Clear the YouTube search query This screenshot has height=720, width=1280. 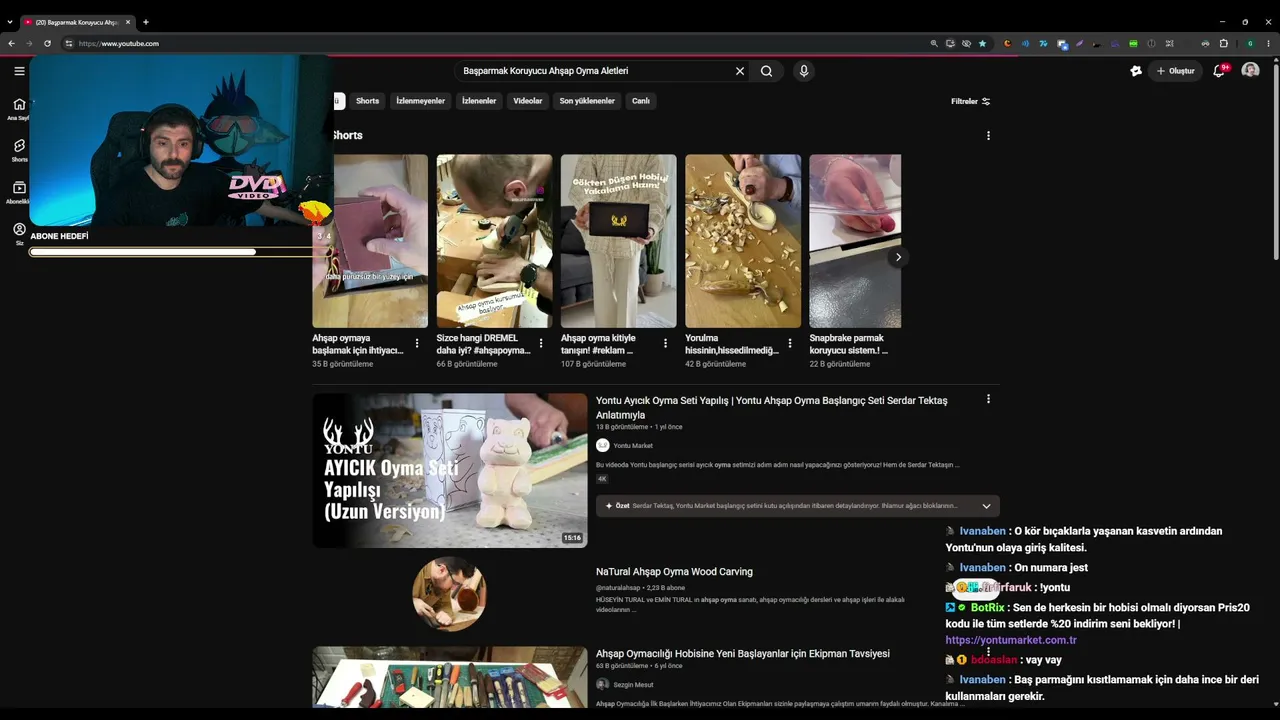click(x=740, y=71)
